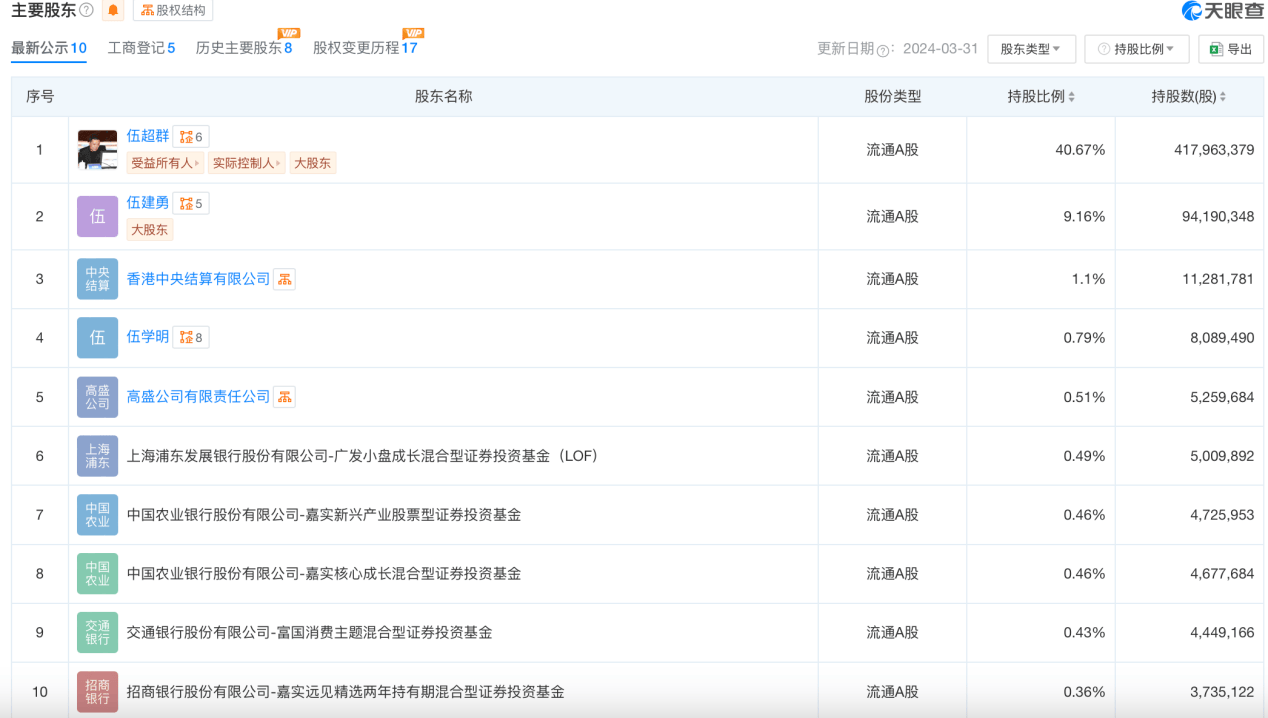This screenshot has width=1268, height=718.
Task: Open 香港中央结算有限公司 company link
Action: (199, 279)
